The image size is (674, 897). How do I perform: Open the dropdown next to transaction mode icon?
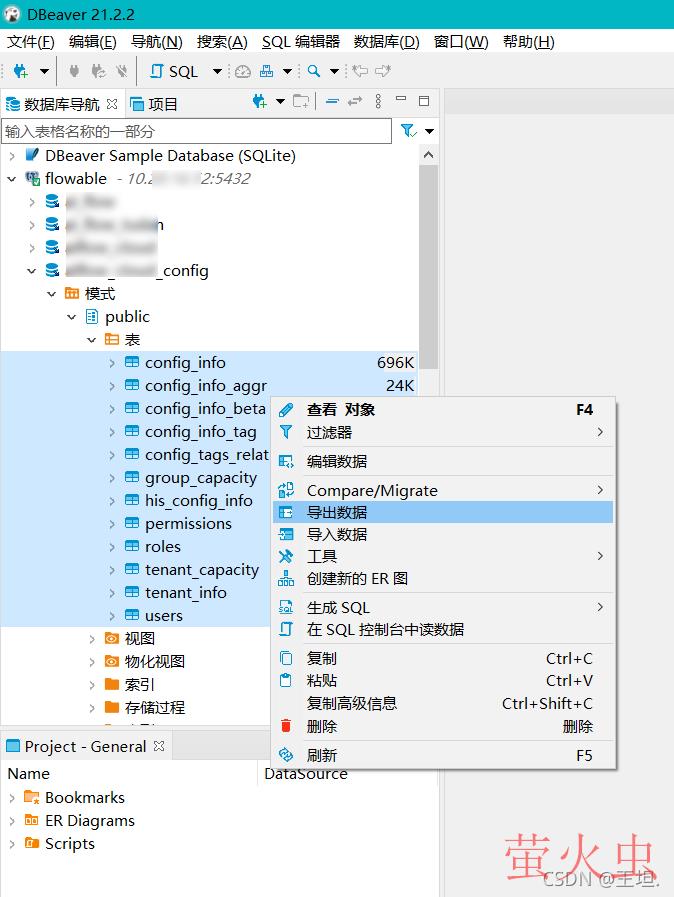click(x=288, y=72)
